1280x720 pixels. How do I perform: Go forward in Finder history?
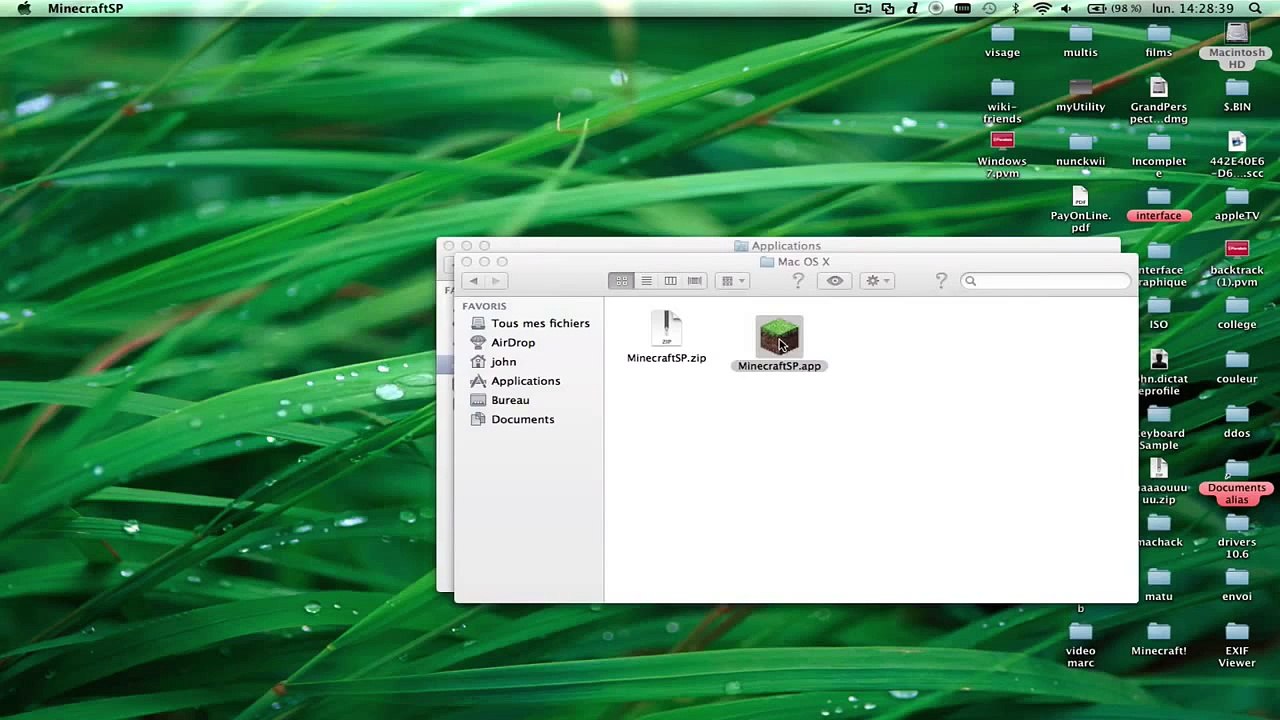495,281
